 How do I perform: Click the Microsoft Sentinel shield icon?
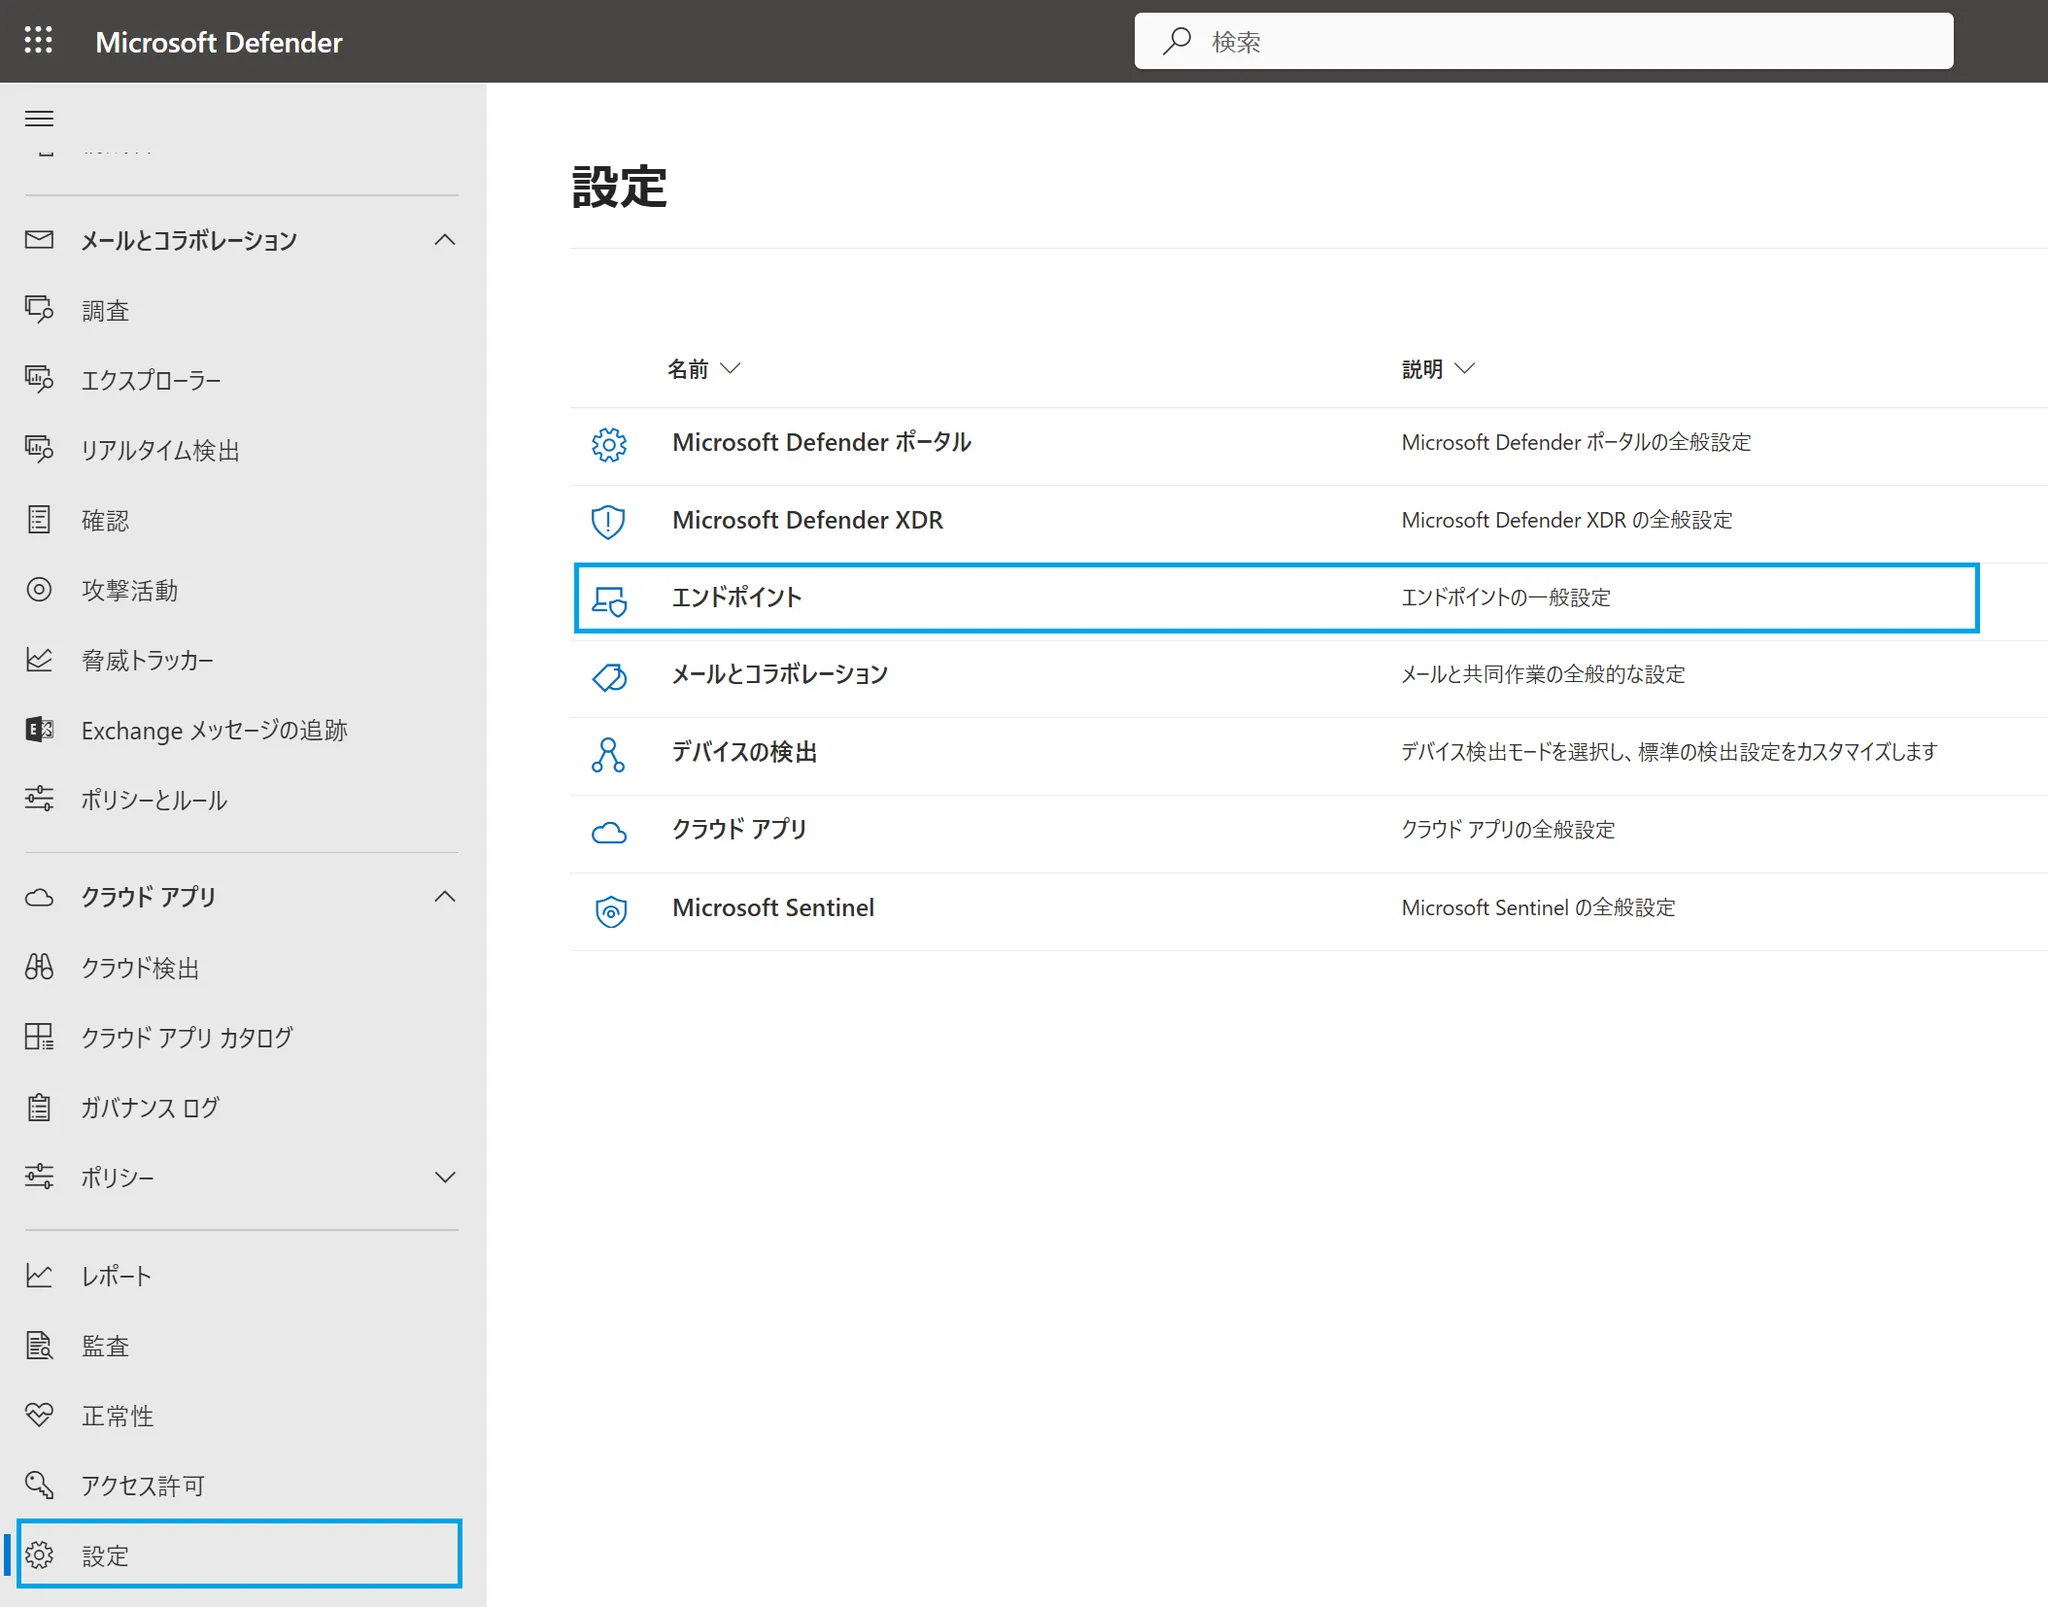tap(609, 909)
